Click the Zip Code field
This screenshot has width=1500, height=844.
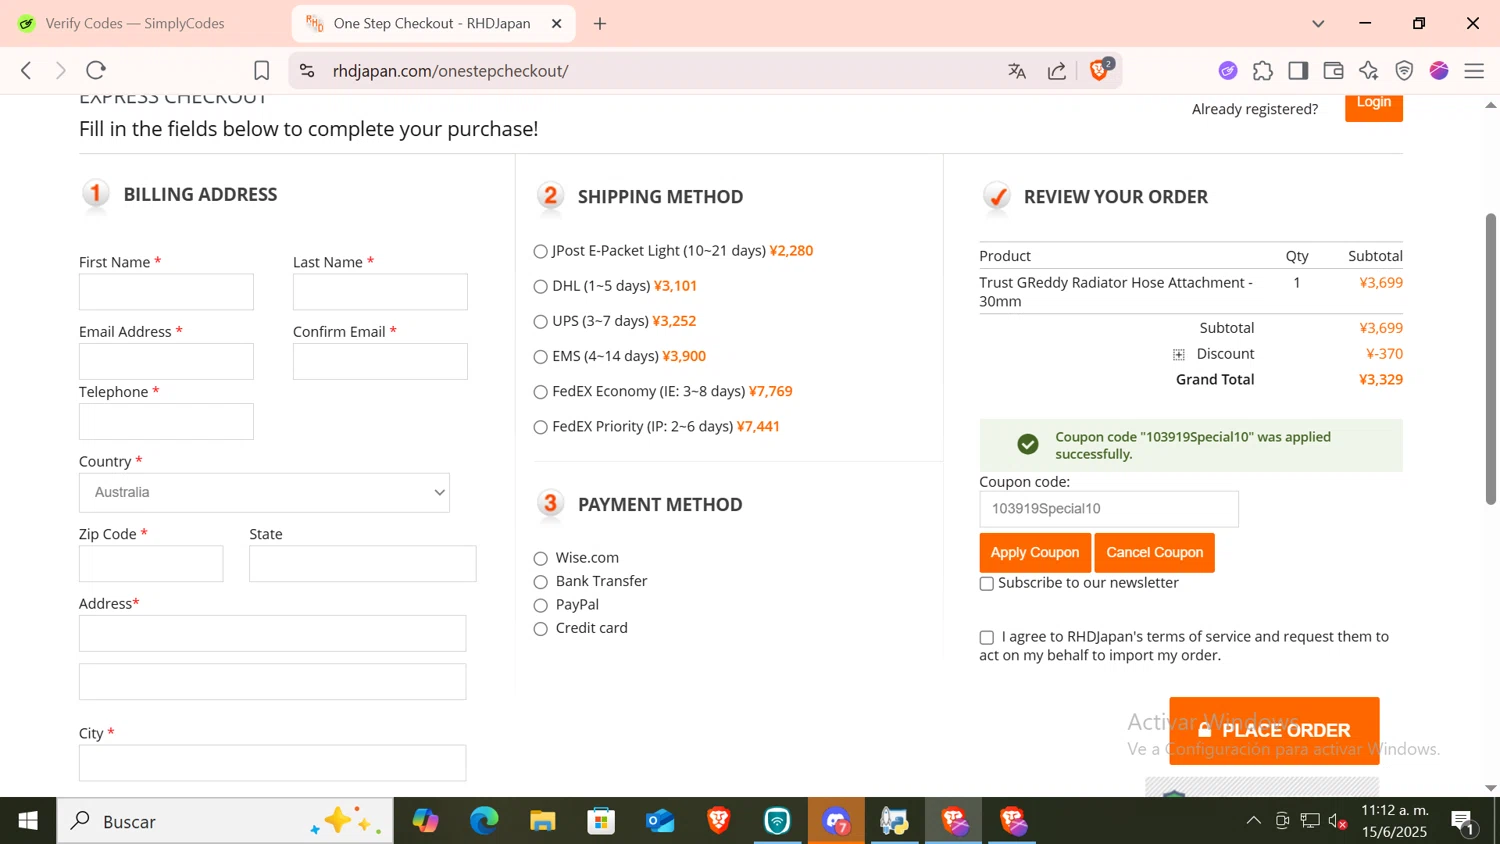tap(151, 564)
